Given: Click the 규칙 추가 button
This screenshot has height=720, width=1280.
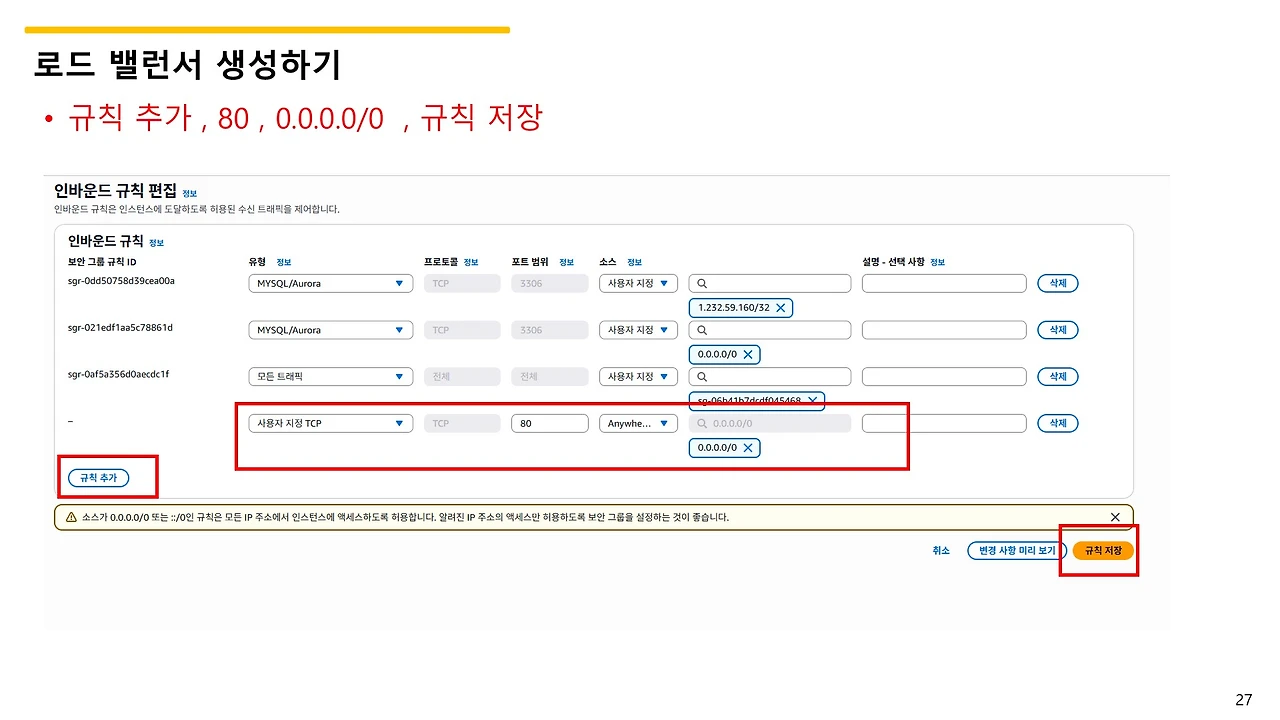Looking at the screenshot, I should point(99,478).
